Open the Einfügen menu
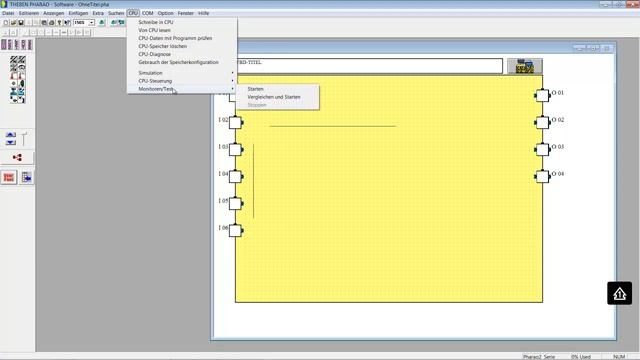The height and width of the screenshot is (360, 640). coord(78,13)
